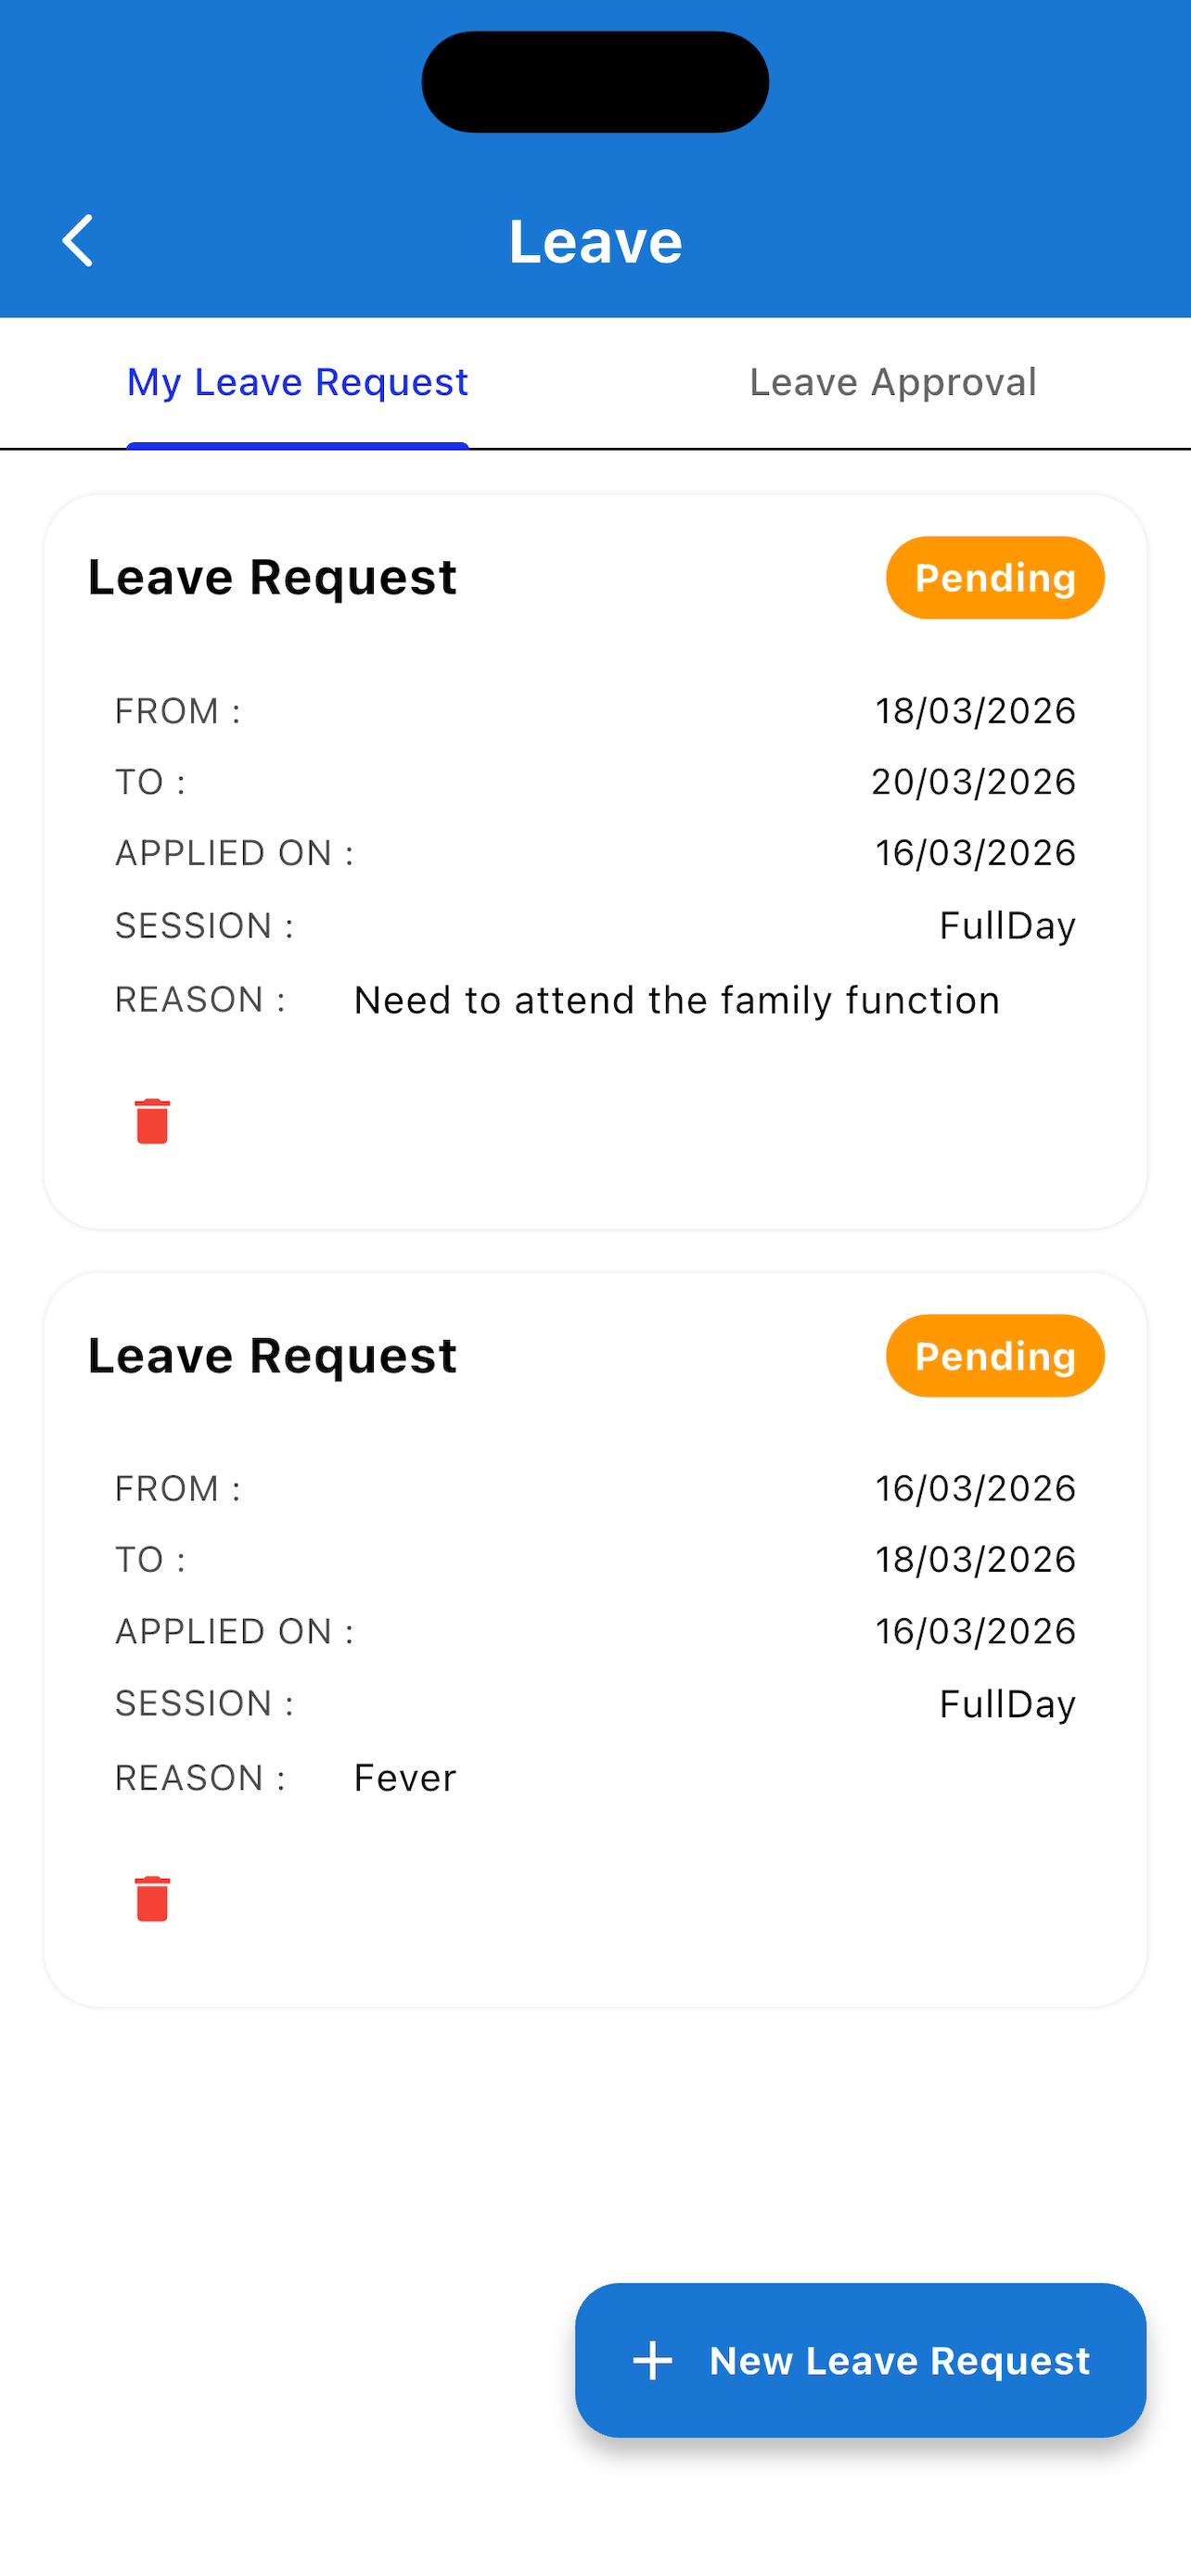Tap the from date 16/03/2026 in second card

coord(975,1489)
